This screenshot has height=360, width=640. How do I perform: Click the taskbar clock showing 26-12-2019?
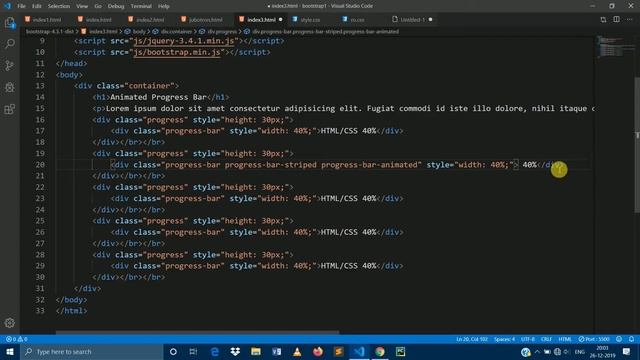click(602, 352)
